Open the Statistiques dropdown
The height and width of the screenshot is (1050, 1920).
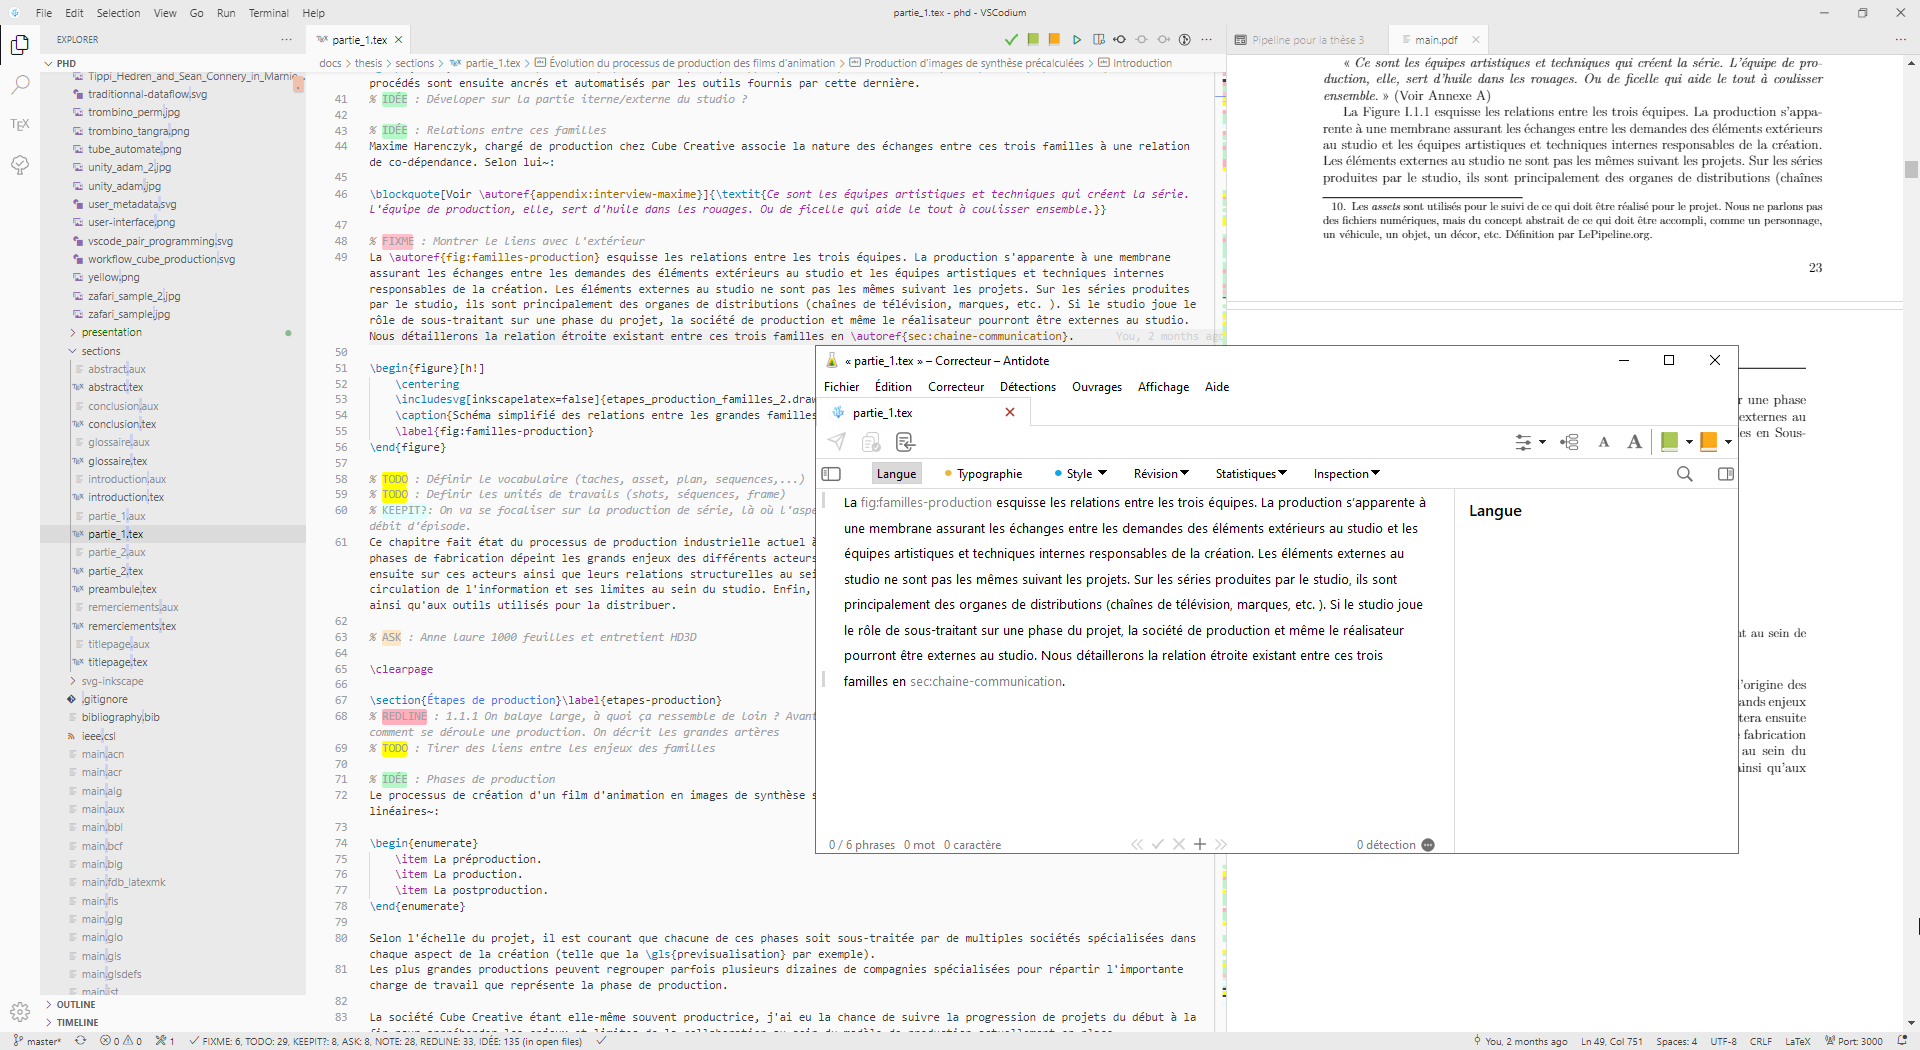pos(1250,474)
